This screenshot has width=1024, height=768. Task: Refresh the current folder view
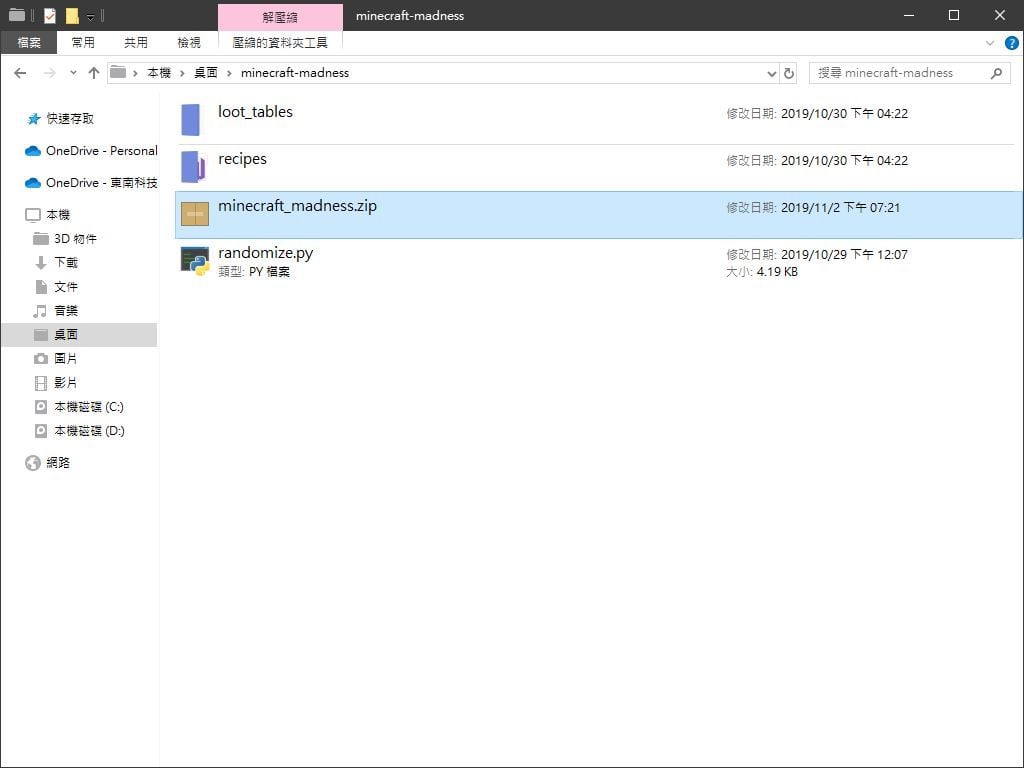coord(789,73)
